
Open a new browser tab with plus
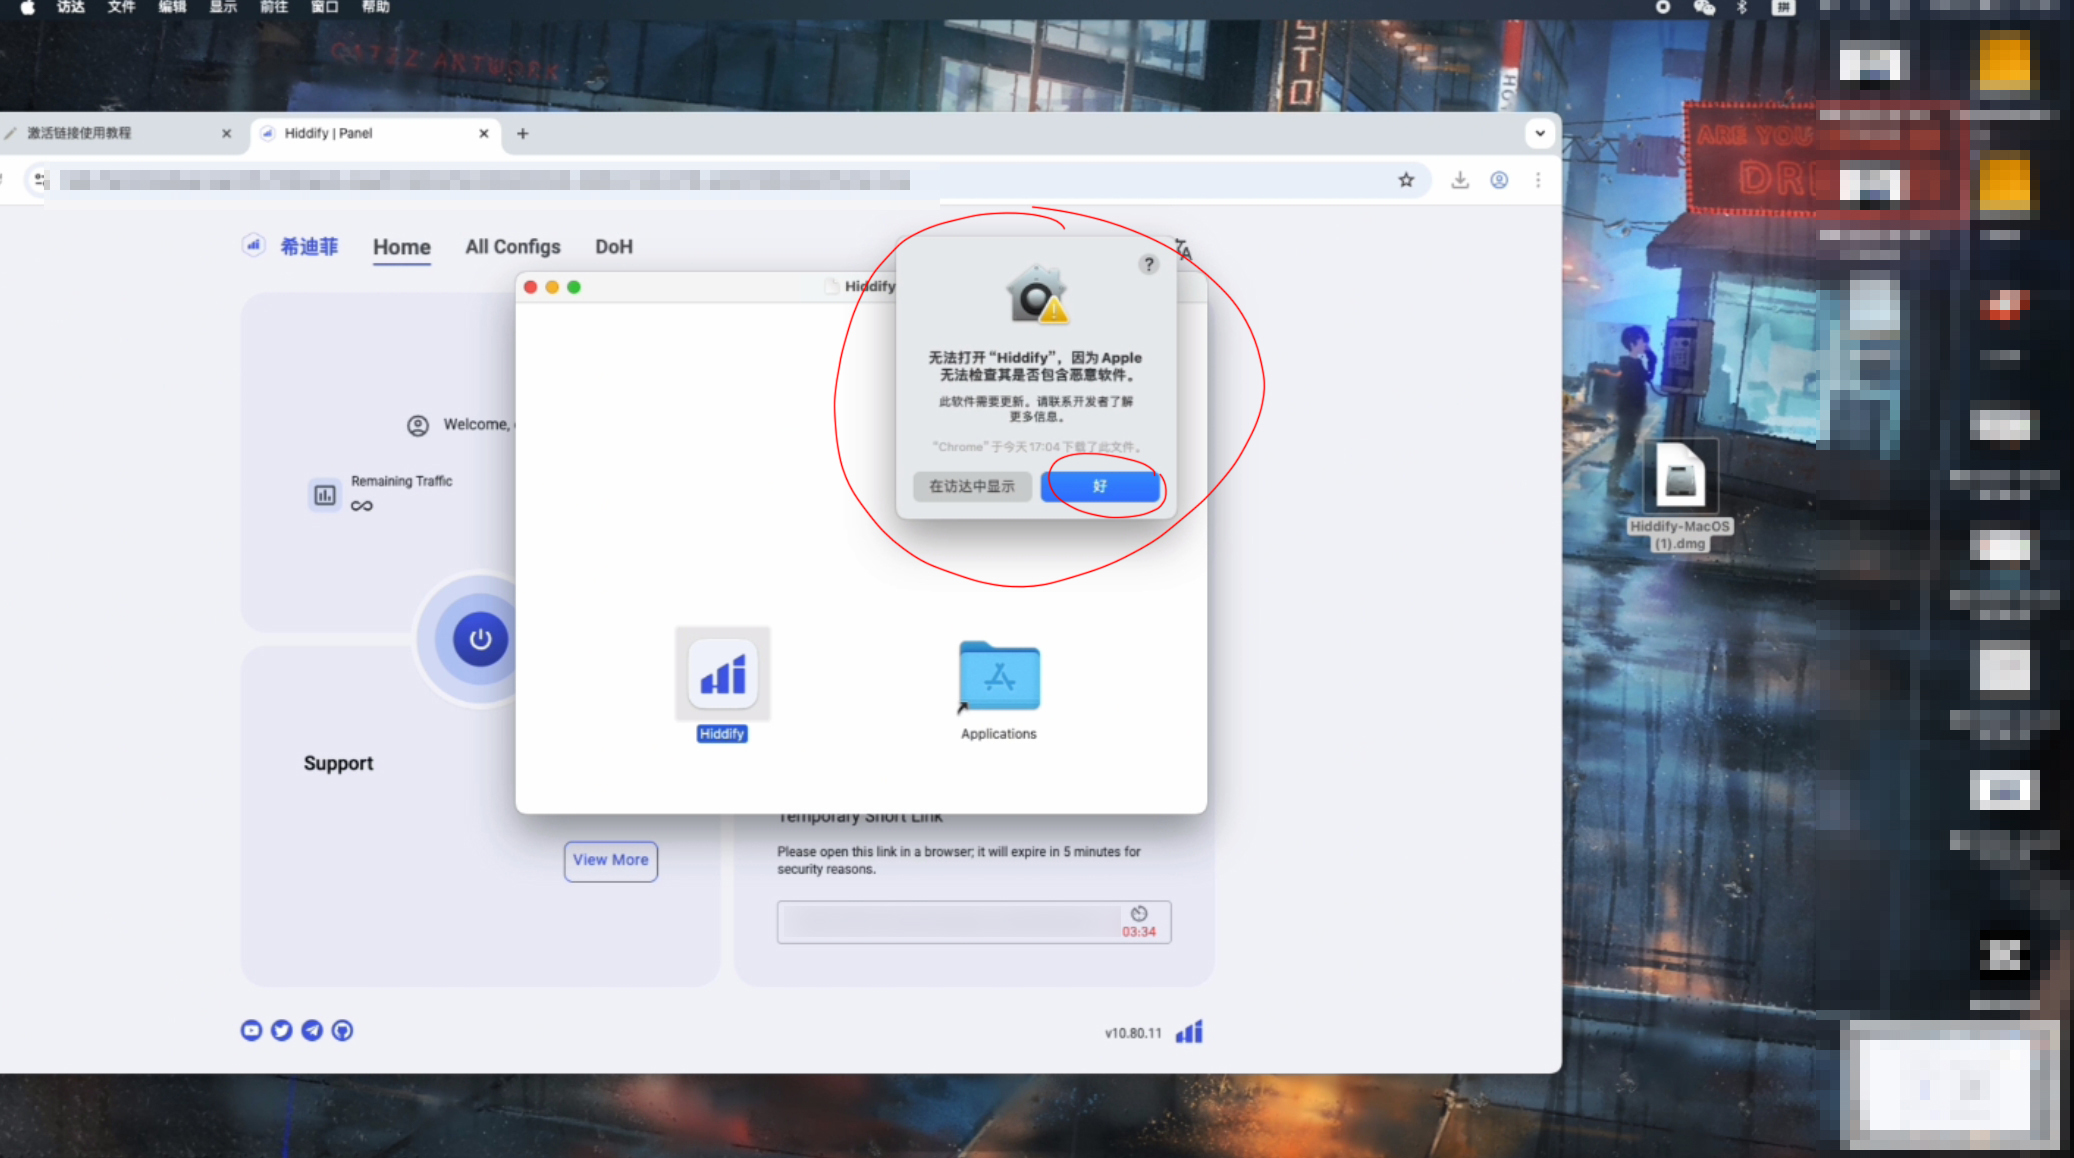click(x=522, y=133)
